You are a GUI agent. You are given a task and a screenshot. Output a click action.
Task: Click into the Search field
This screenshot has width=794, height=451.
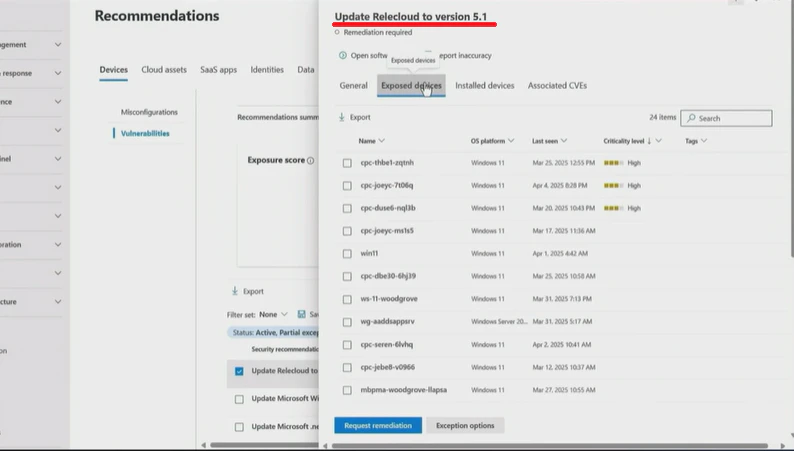pos(726,118)
